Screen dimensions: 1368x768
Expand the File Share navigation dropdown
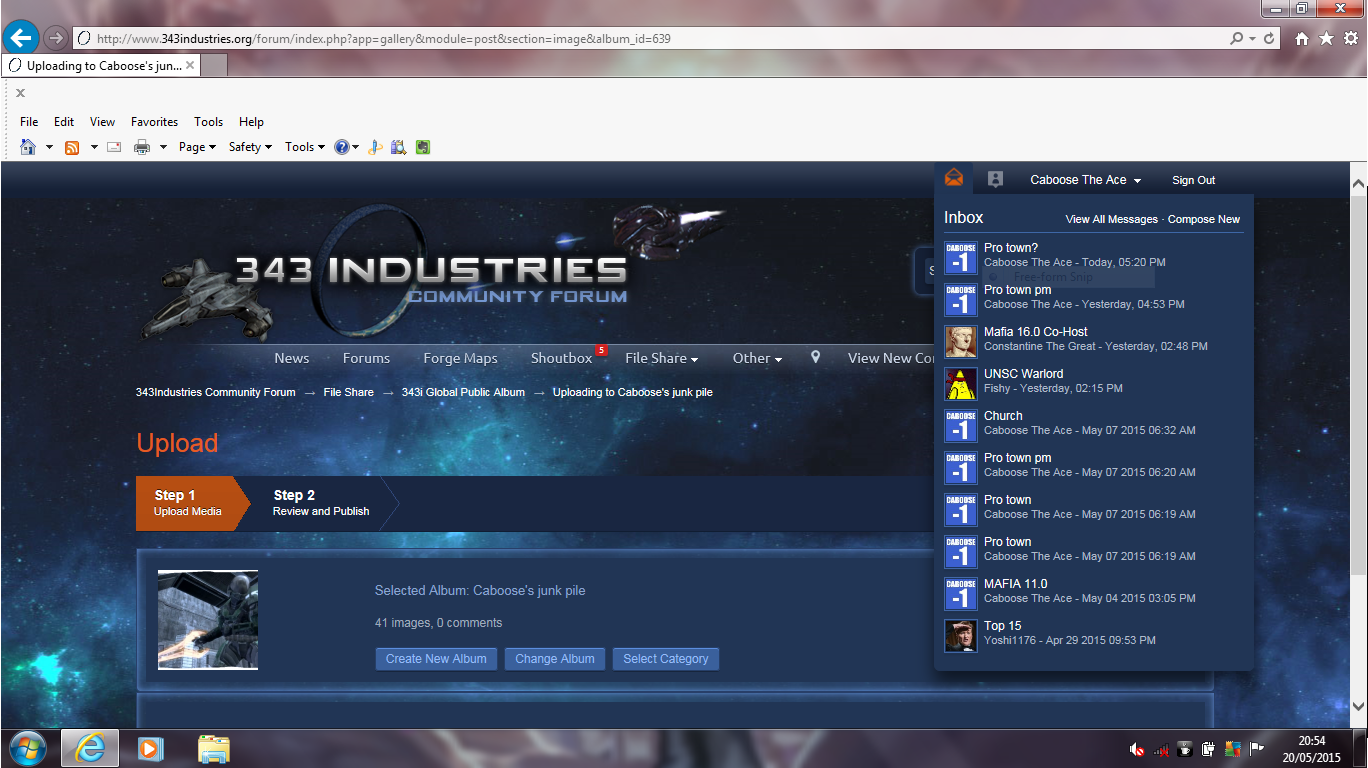[x=661, y=358]
